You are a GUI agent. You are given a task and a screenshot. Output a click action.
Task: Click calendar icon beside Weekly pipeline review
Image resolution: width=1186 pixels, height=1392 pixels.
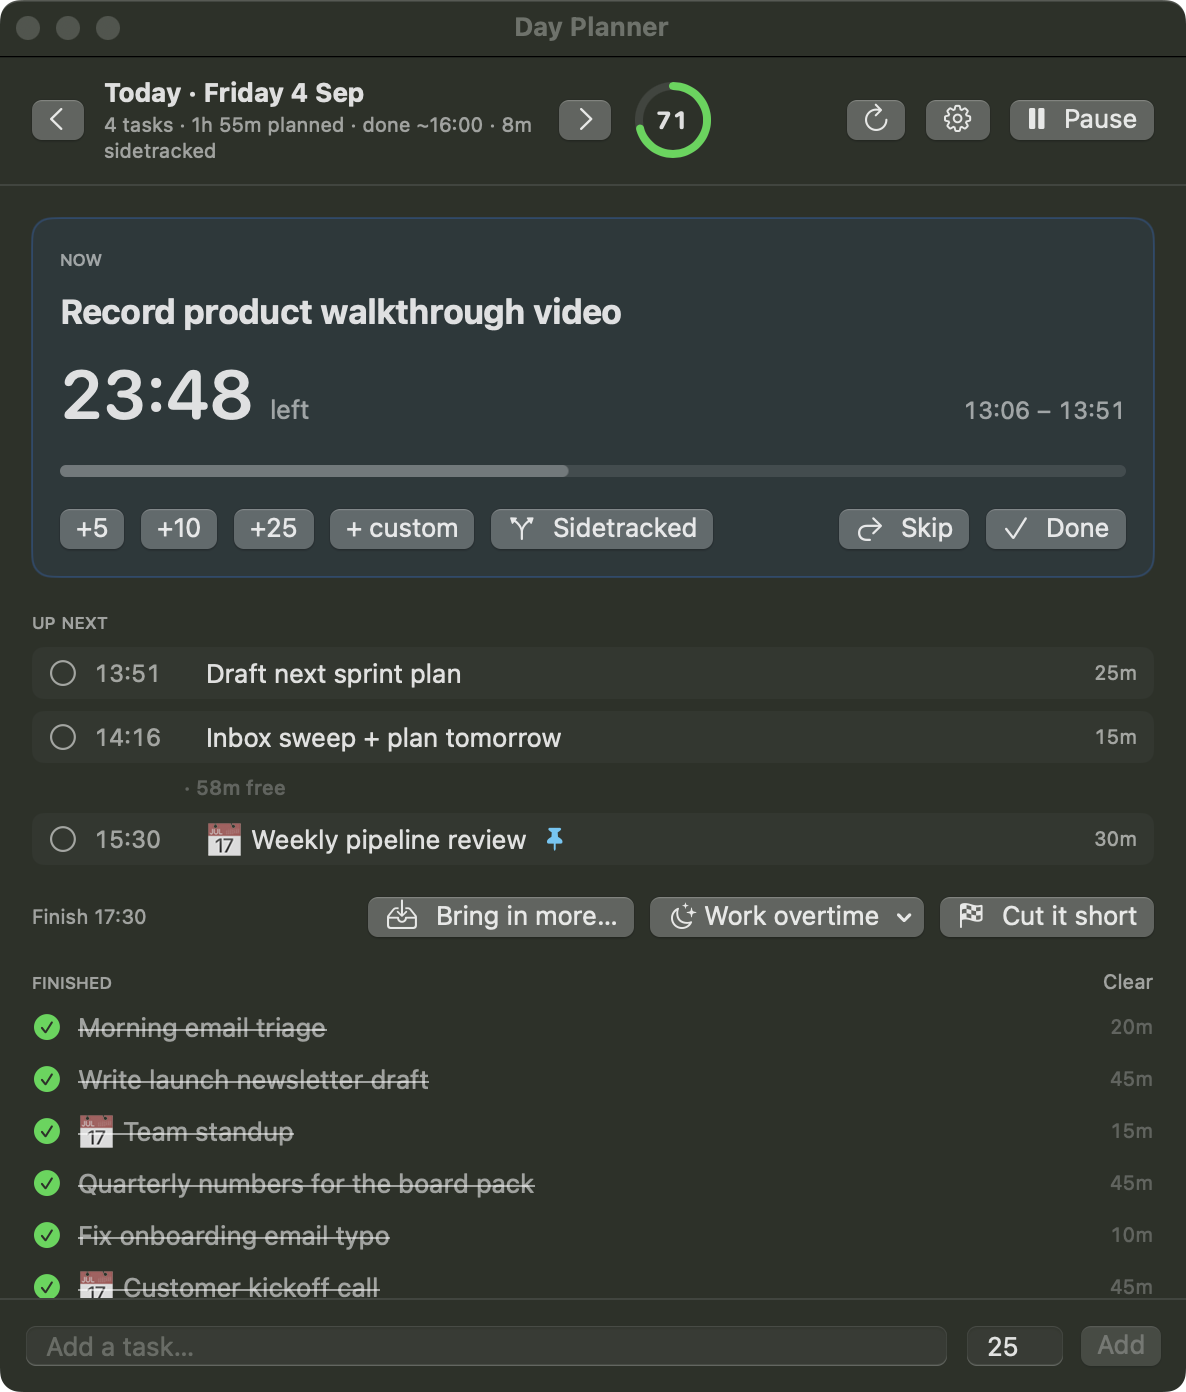pyautogui.click(x=224, y=839)
